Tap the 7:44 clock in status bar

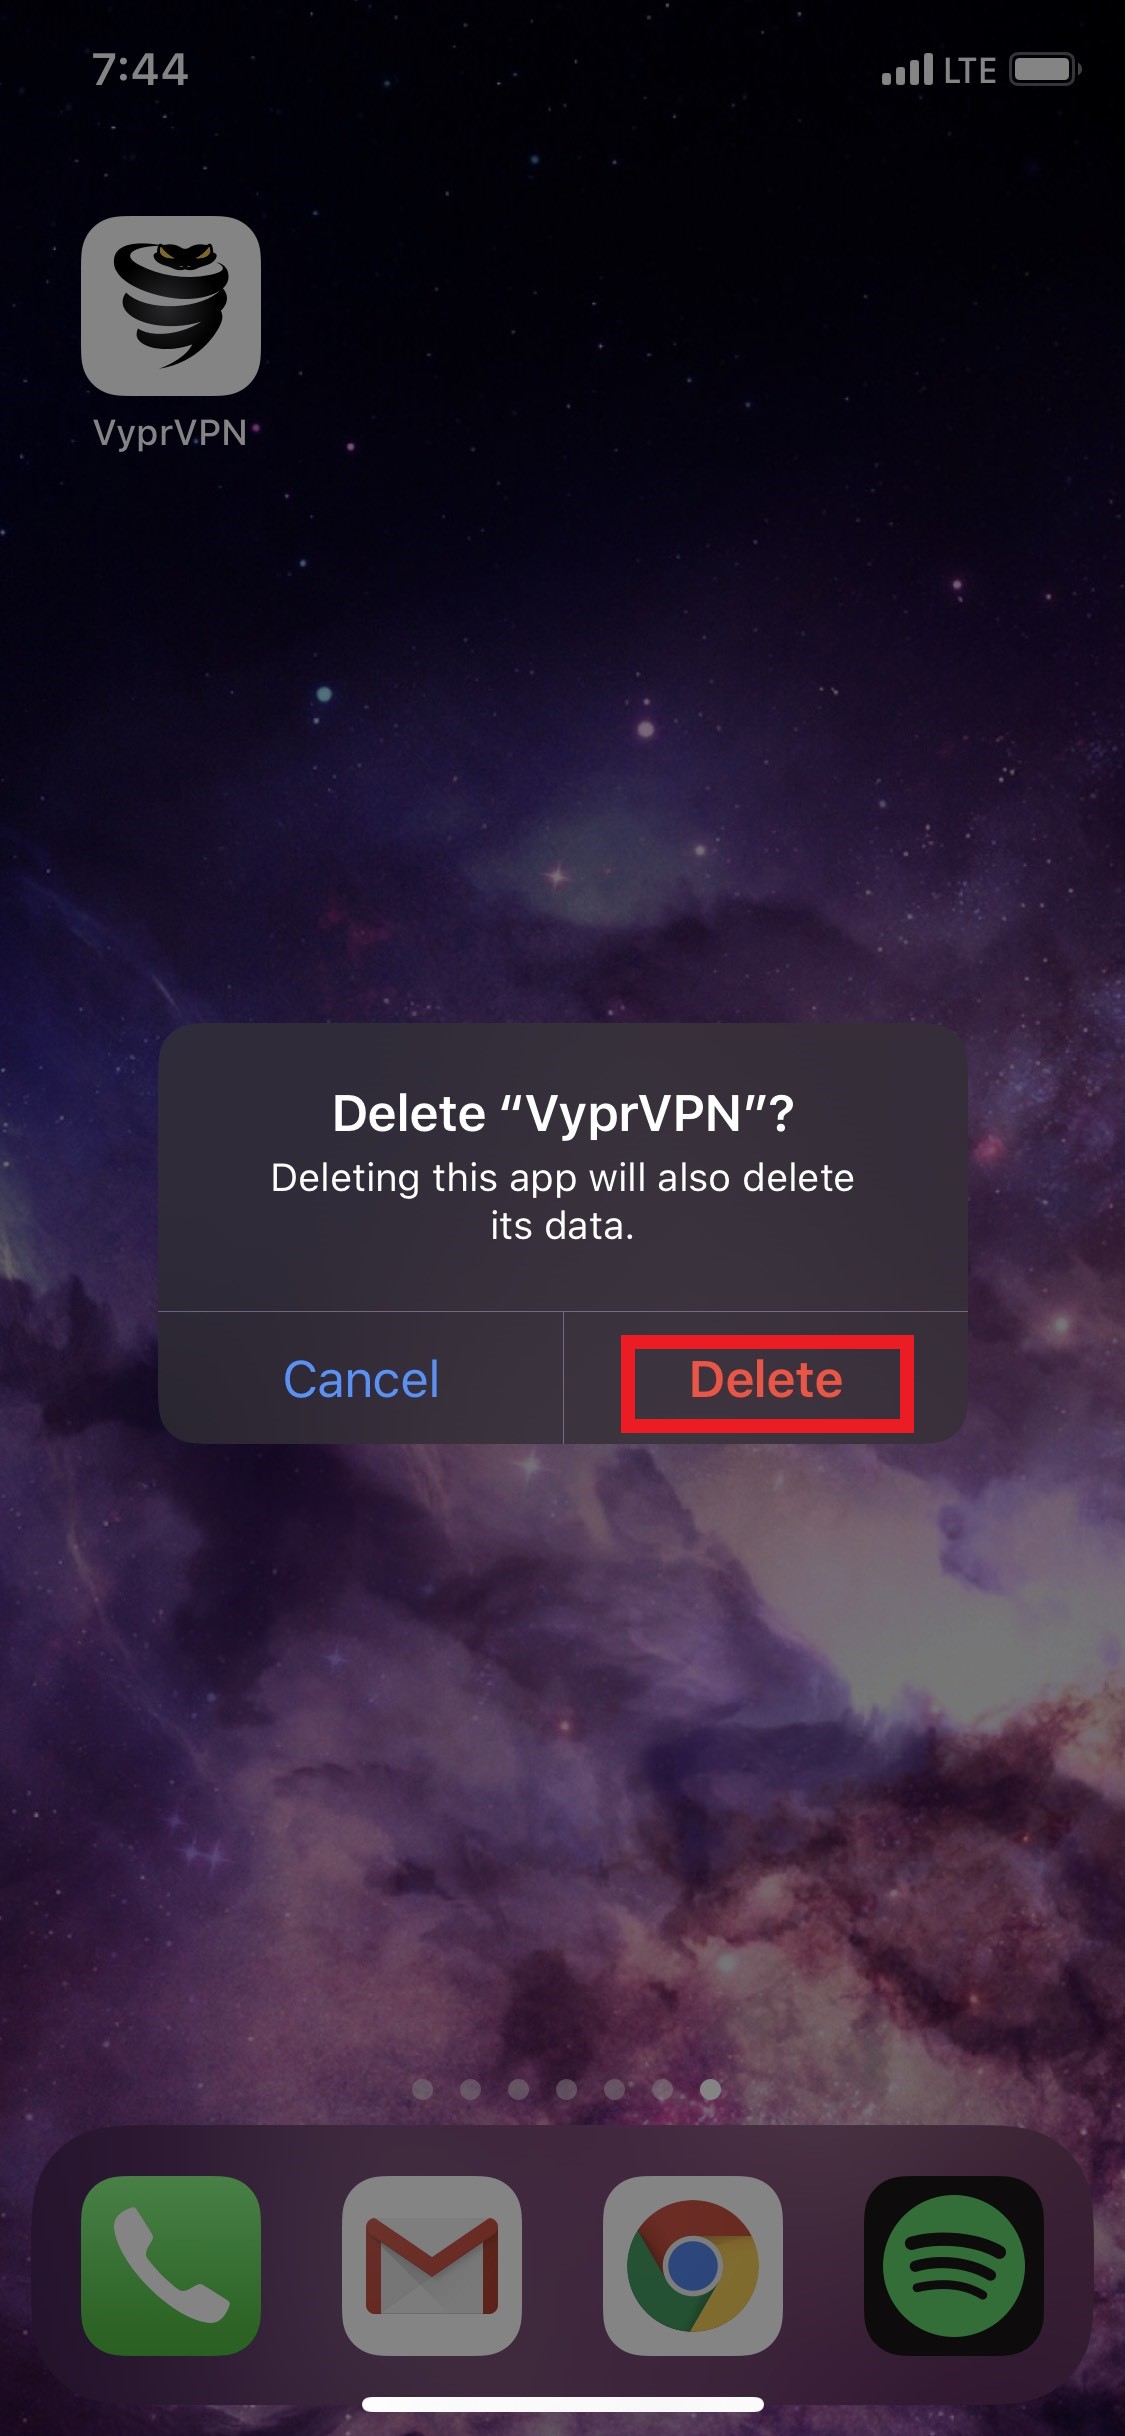coord(140,70)
